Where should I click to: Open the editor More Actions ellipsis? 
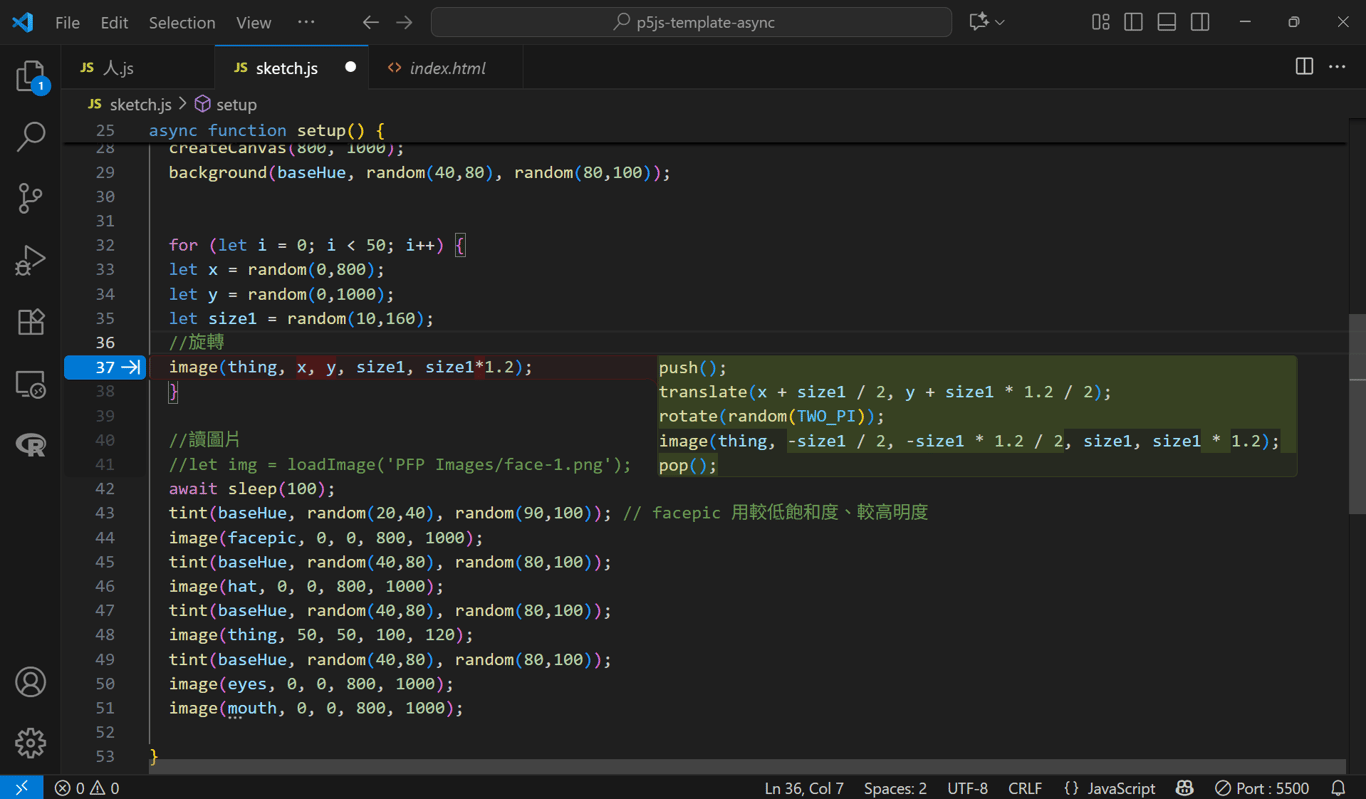point(1337,67)
